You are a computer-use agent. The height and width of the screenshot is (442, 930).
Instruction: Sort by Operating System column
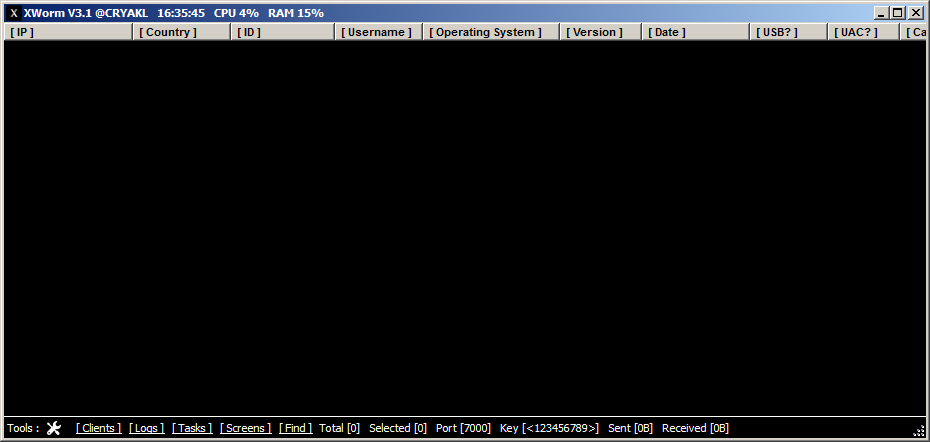pos(490,32)
